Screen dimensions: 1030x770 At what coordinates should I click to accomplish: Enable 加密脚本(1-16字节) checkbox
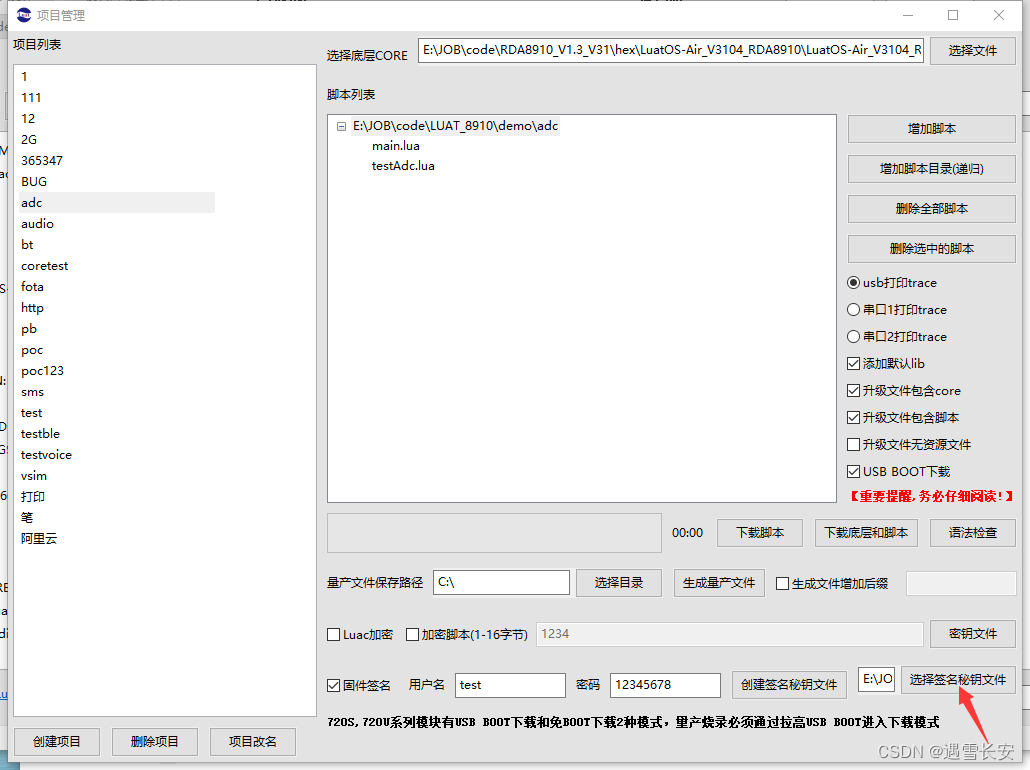(413, 635)
